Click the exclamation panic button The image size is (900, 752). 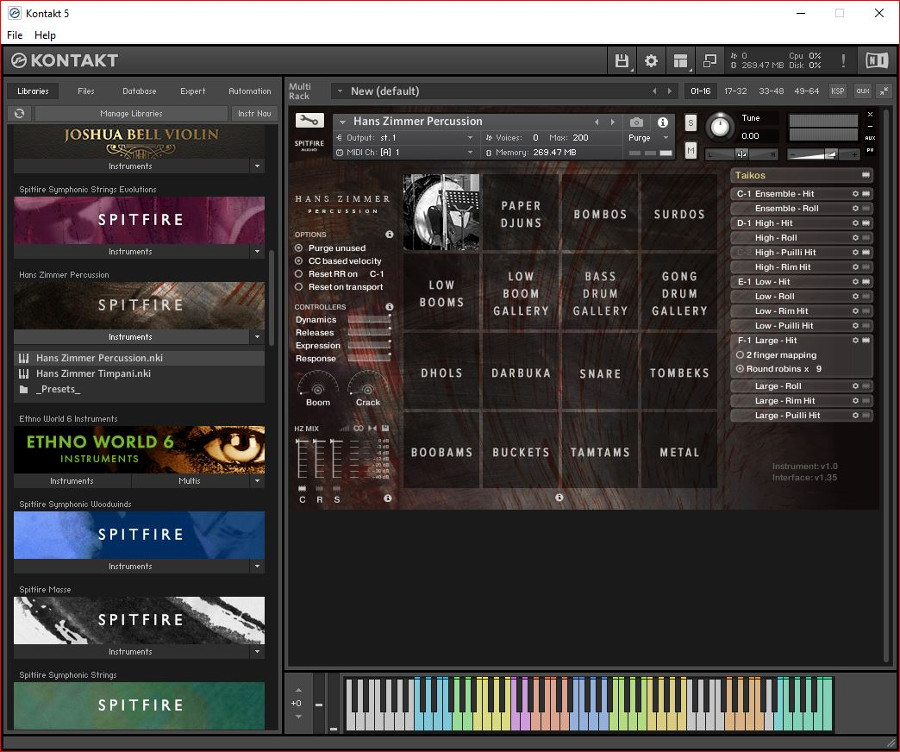[x=843, y=60]
